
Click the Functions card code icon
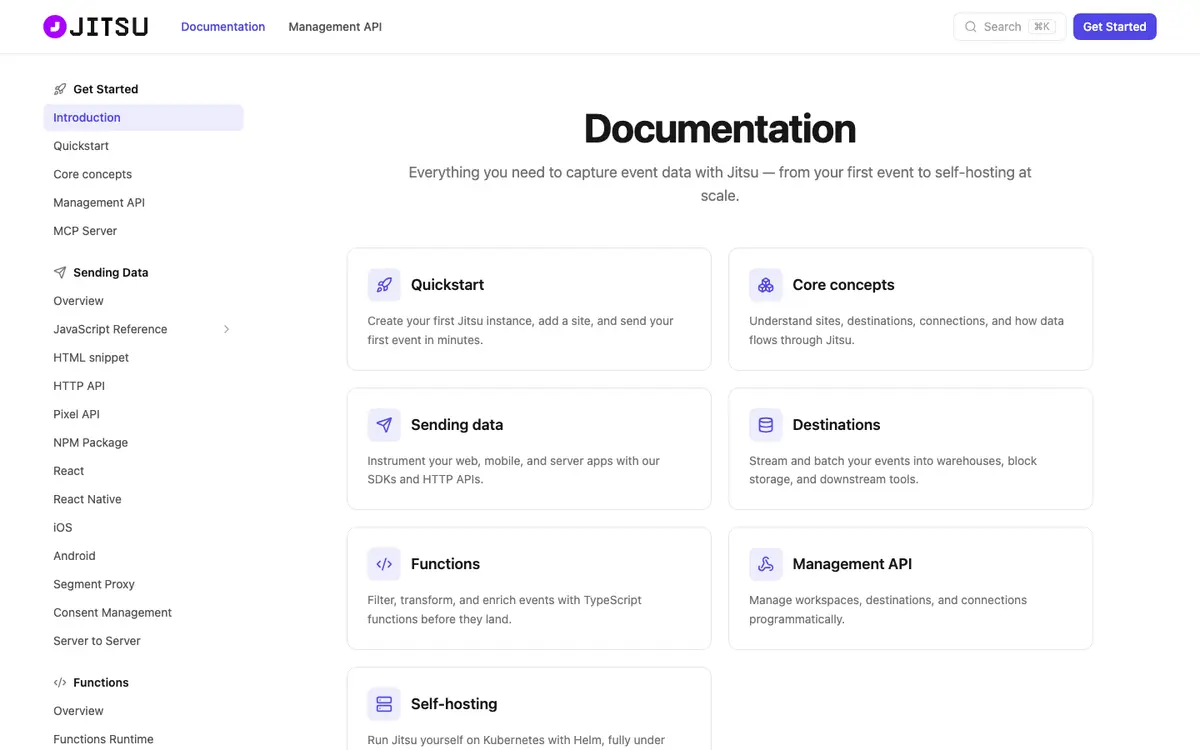pos(384,564)
